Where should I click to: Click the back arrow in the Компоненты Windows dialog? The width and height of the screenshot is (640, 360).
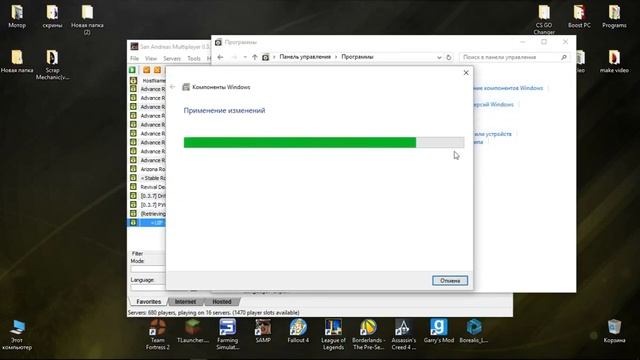tap(172, 87)
